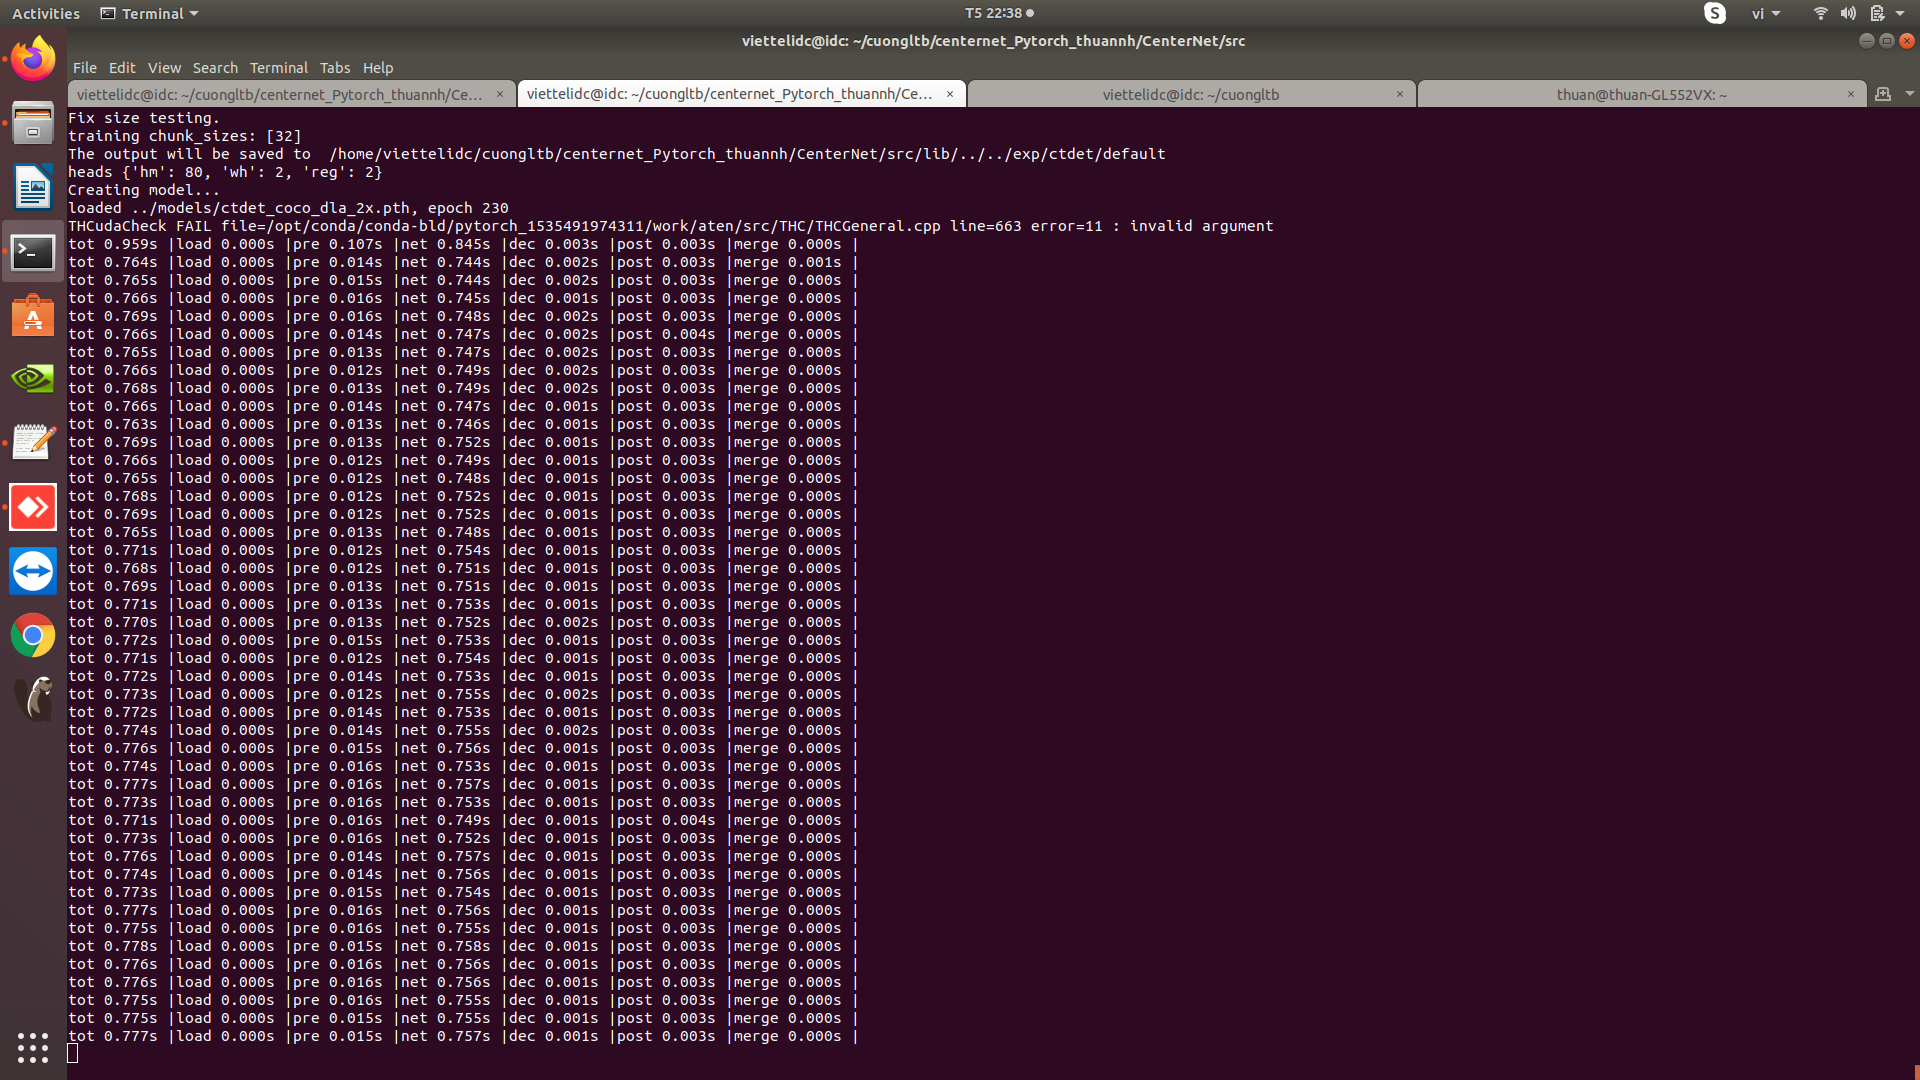
Task: Open the Search menu
Action: 215,68
